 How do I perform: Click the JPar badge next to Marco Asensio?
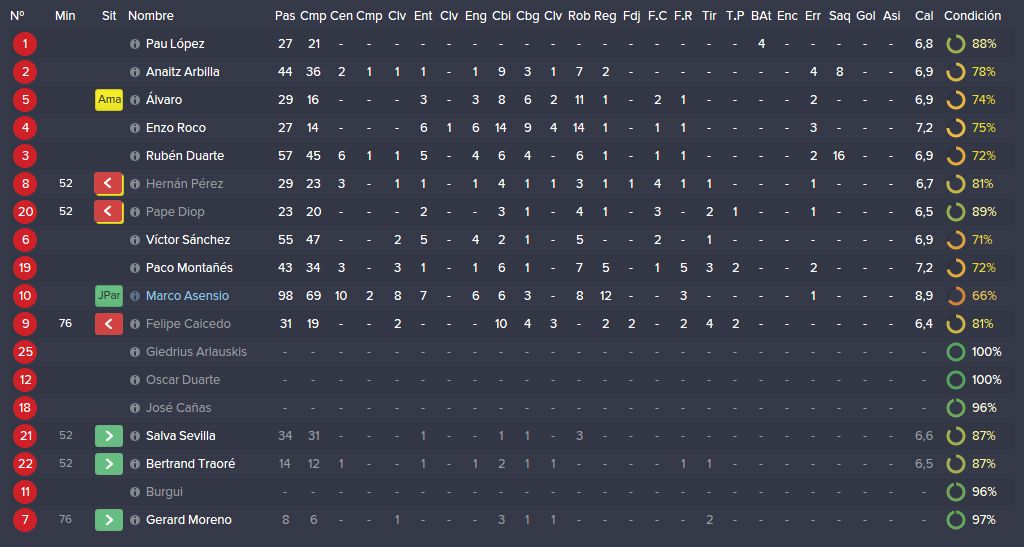click(109, 296)
